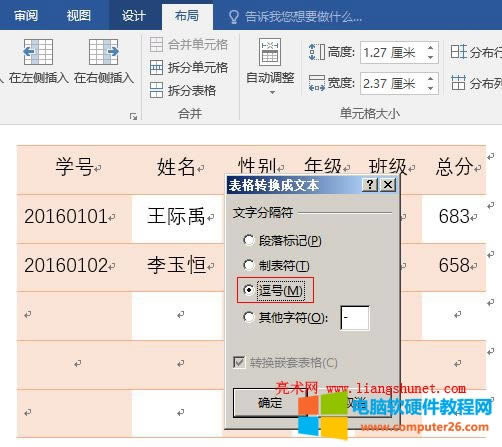Open the AutoFit (自动调整) menu
Screen dimensions: 502x447
pos(270,67)
